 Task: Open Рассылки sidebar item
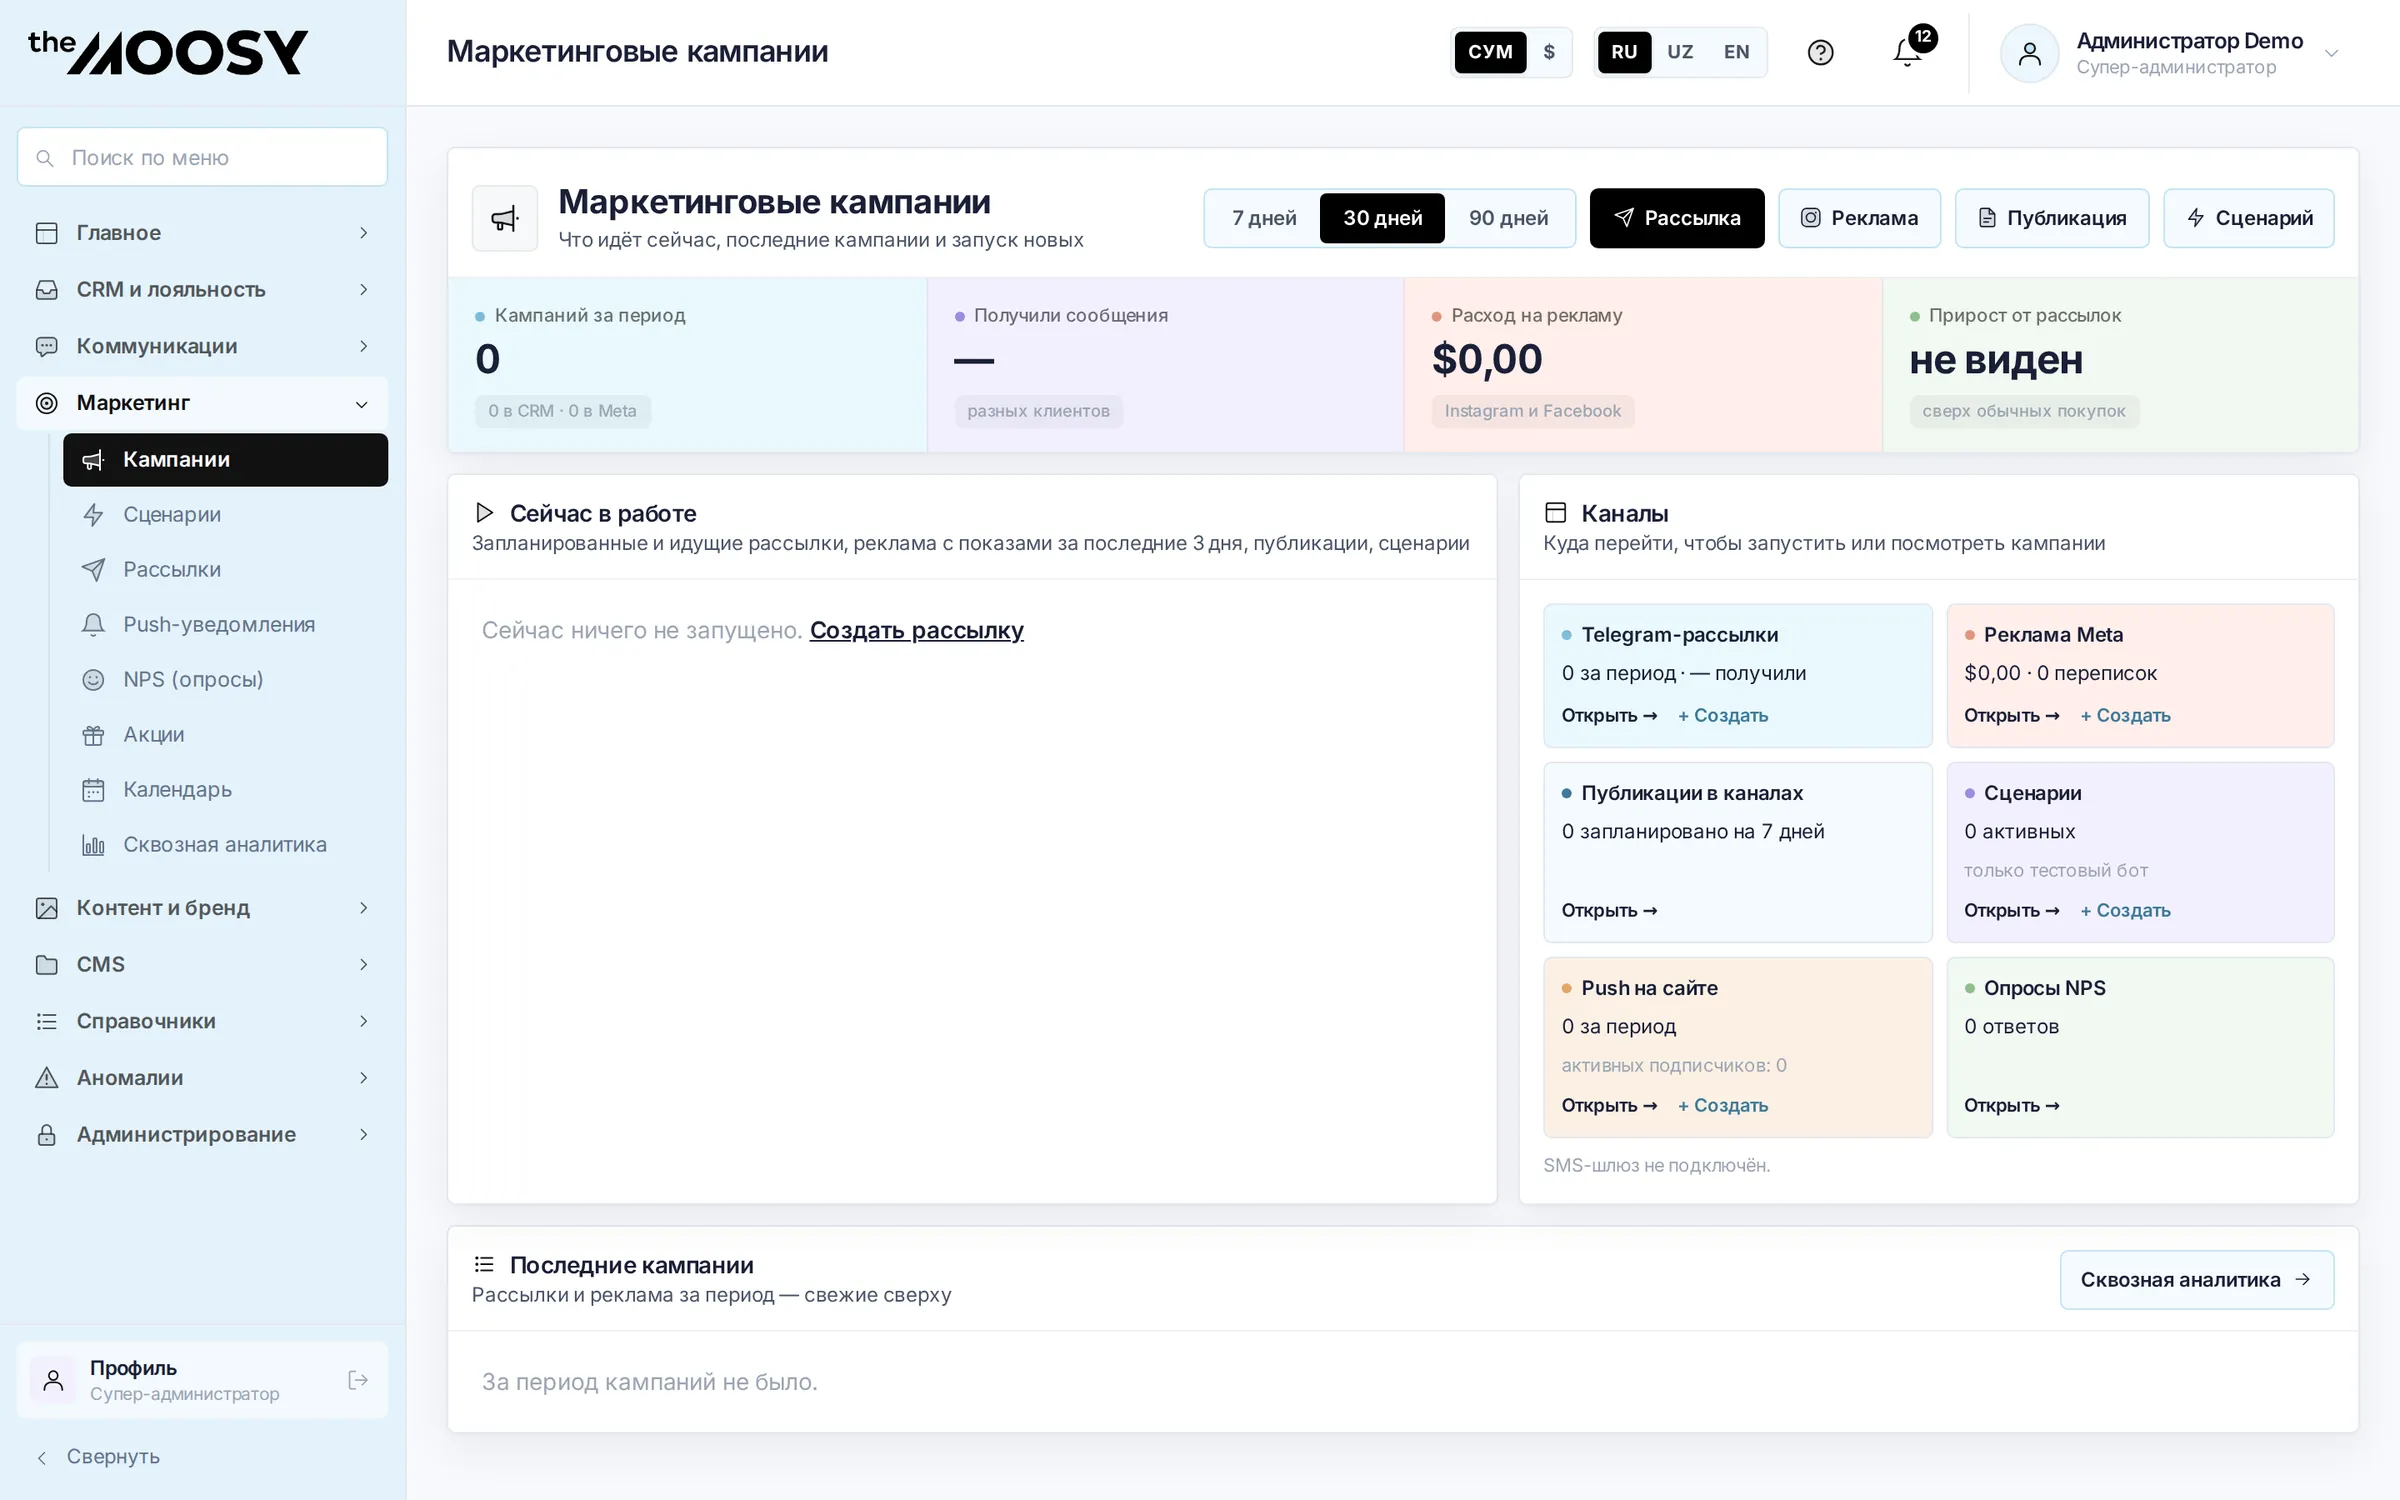tap(225, 569)
